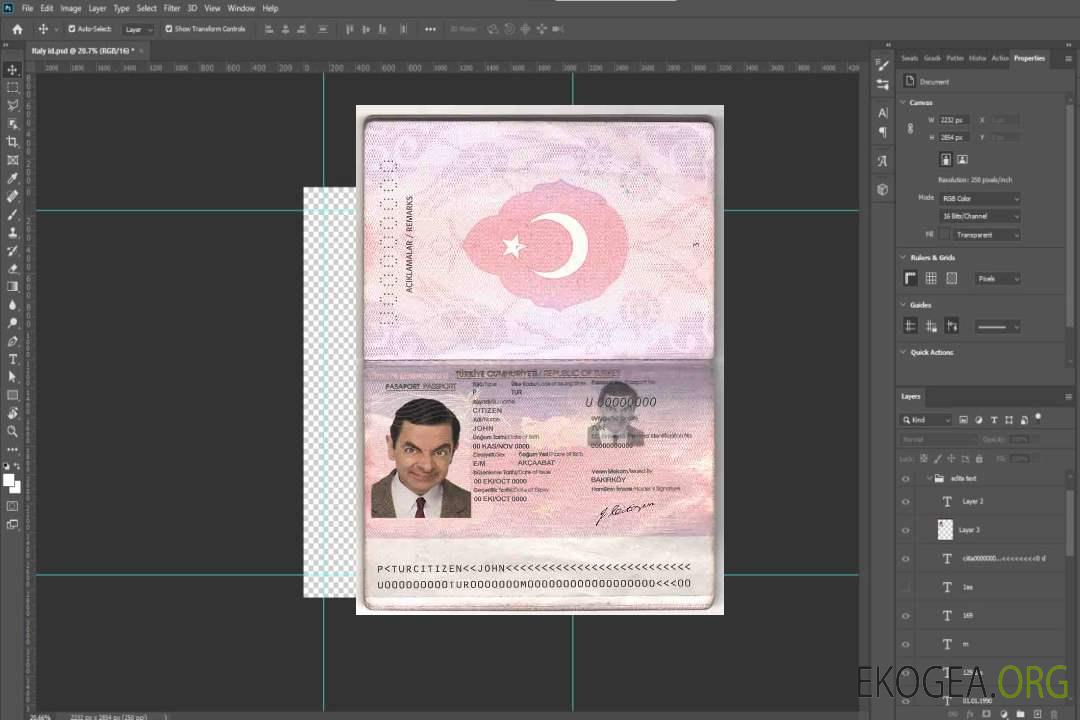The height and width of the screenshot is (720, 1080).
Task: Select the Eyedropper tool
Action: [x=12, y=178]
